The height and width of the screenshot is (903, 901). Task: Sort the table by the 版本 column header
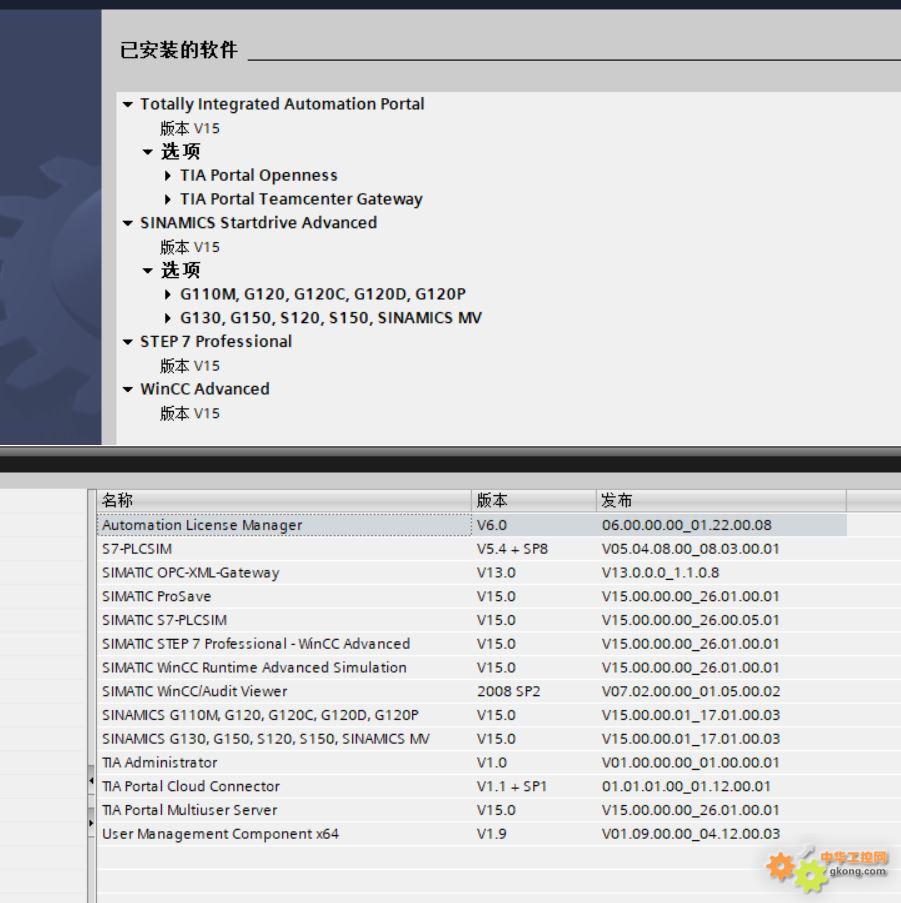click(534, 500)
